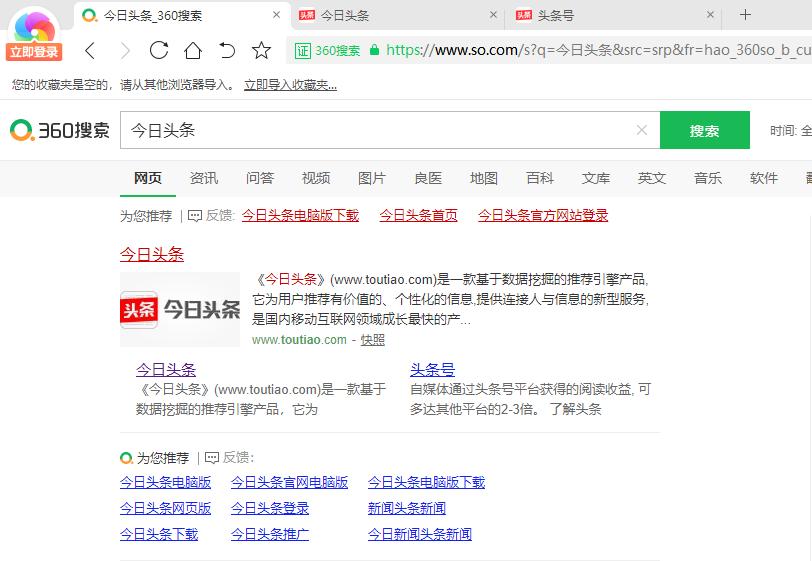Click related search 今日新闻头条新闻

pos(419,534)
